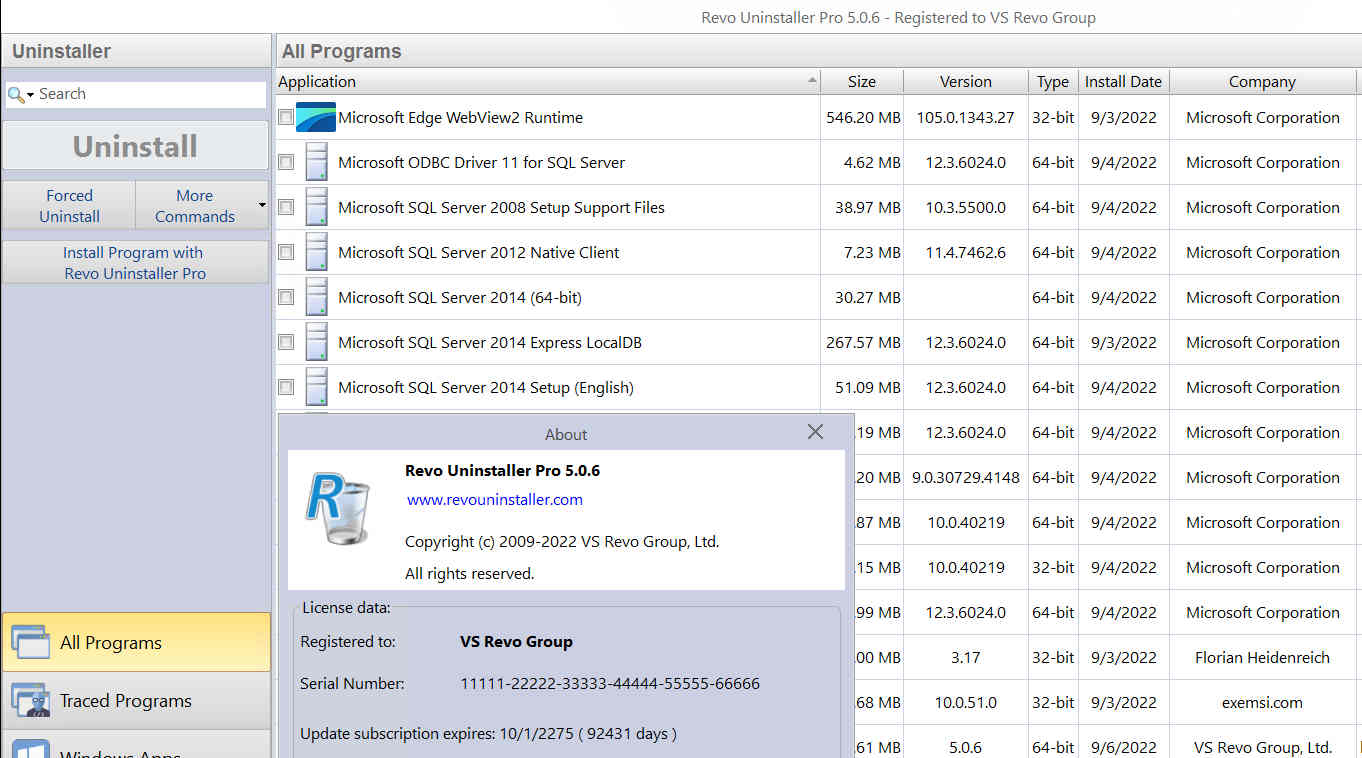Click the VS Revo Group, Ltd. company cell
Viewport: 1362px width, 758px height.
(1262, 747)
